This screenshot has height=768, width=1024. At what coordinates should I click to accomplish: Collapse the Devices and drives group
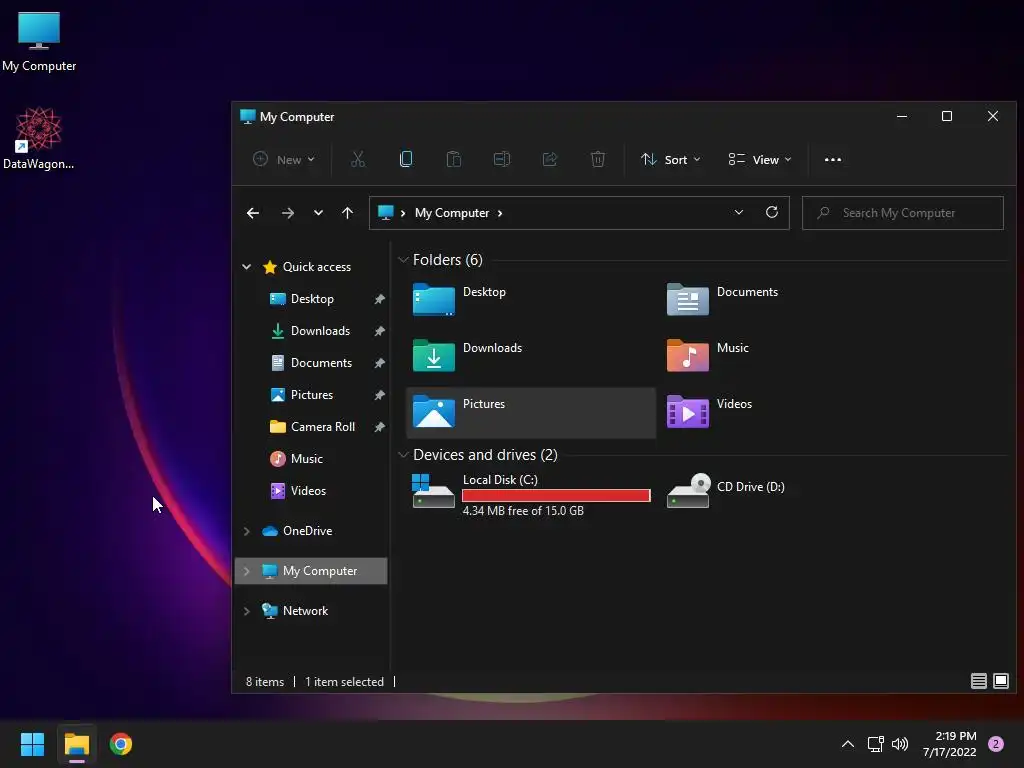(403, 455)
